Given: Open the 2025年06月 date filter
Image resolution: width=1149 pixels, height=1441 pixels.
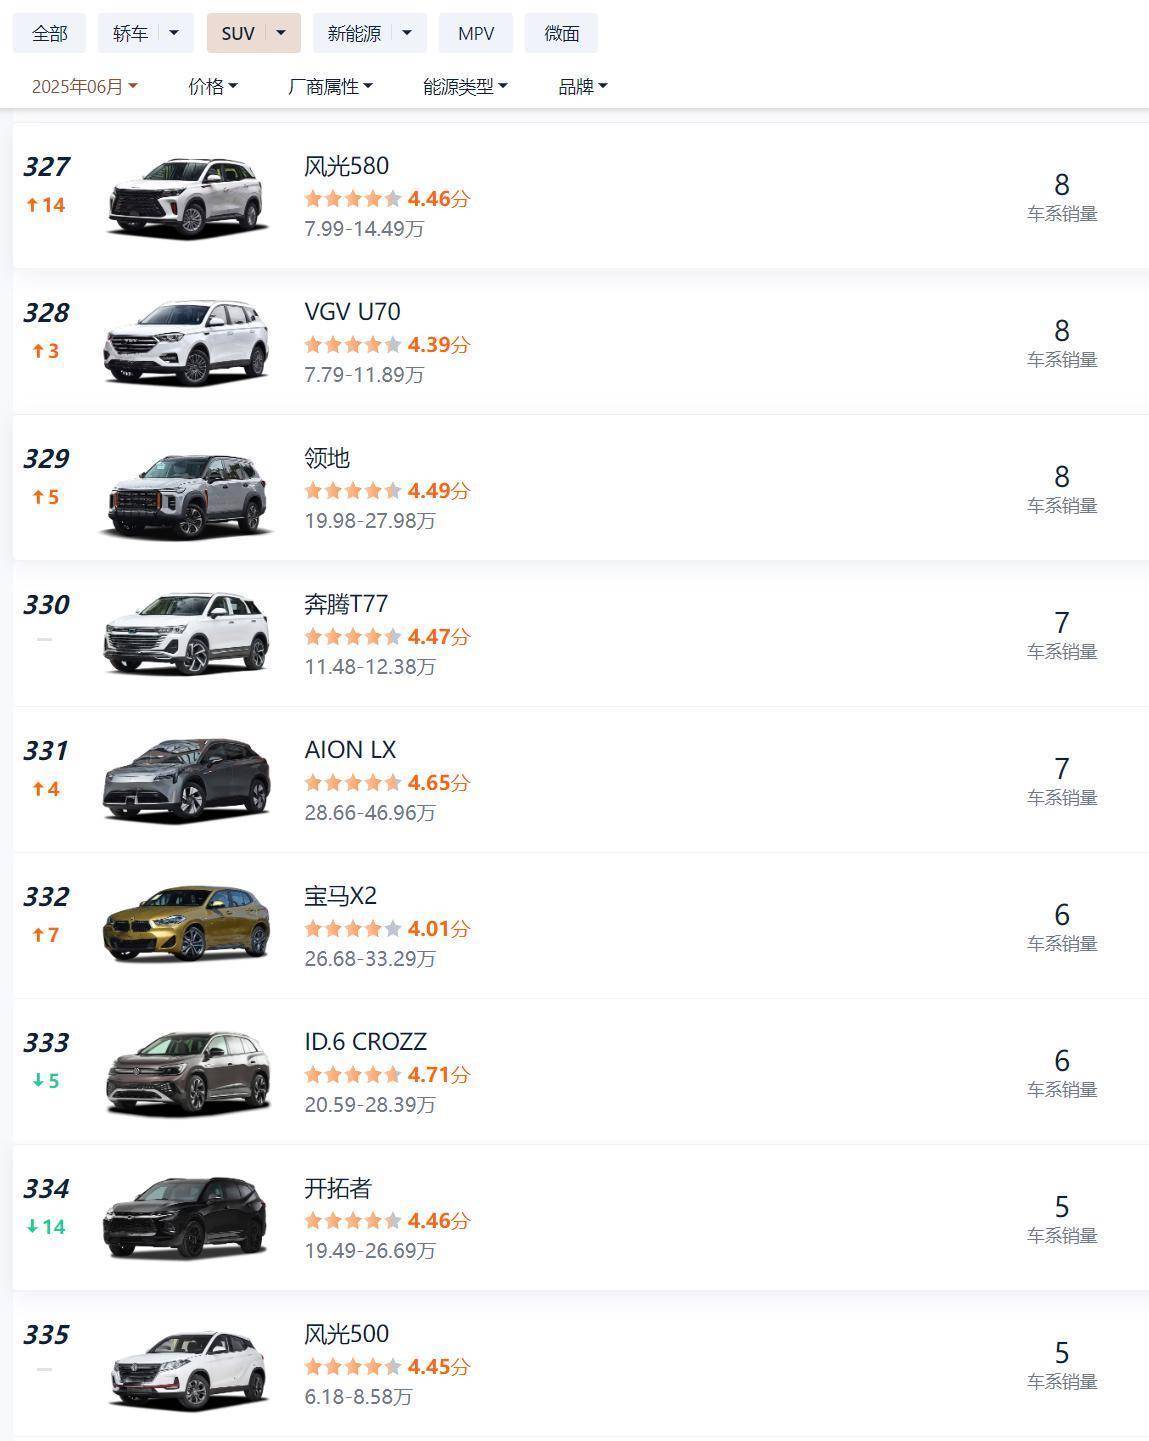Looking at the screenshot, I should coord(84,87).
